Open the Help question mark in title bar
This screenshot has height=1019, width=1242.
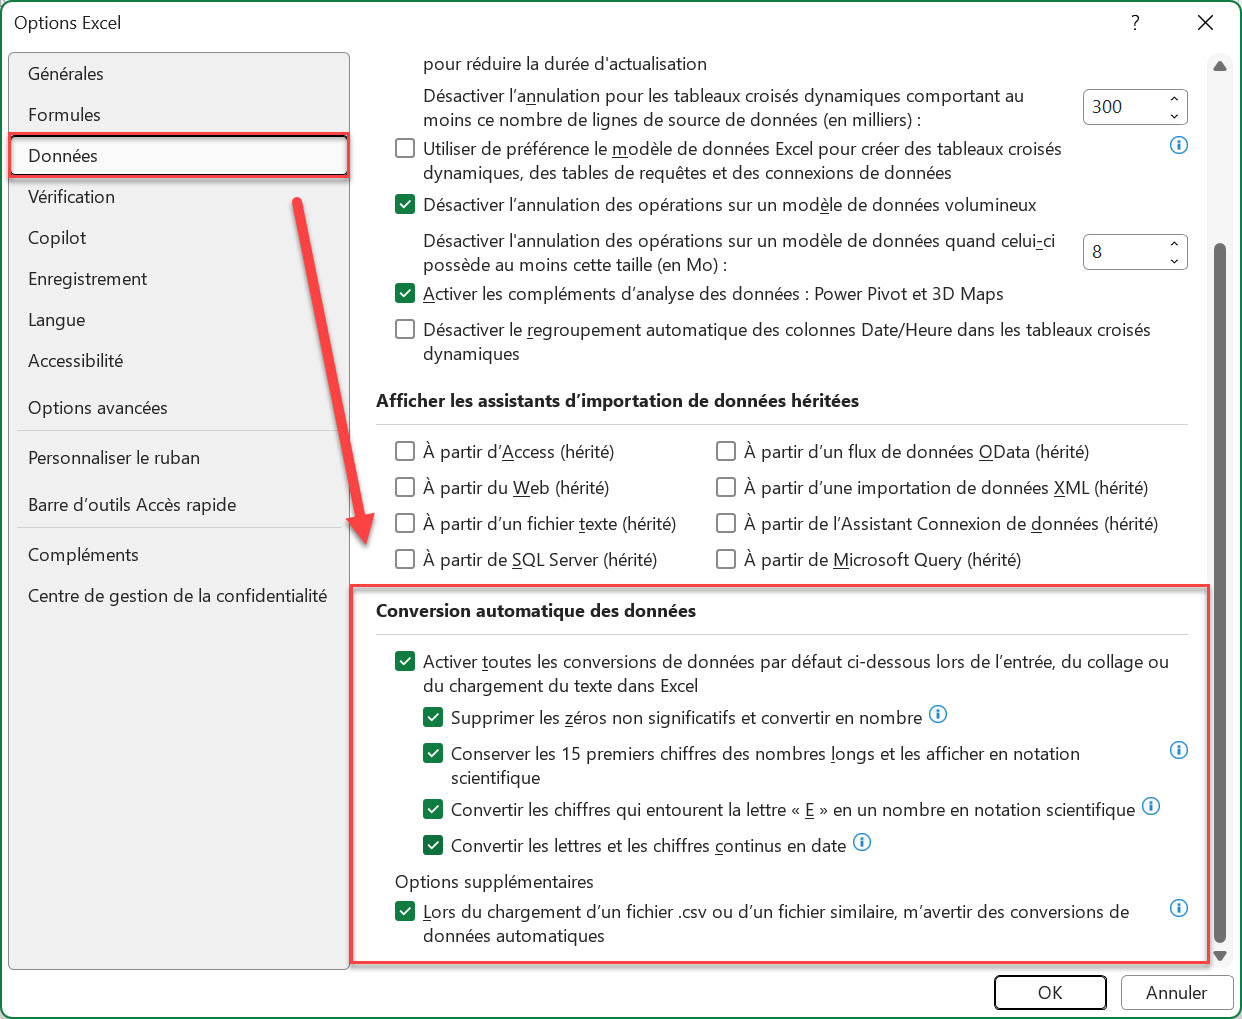(1135, 23)
